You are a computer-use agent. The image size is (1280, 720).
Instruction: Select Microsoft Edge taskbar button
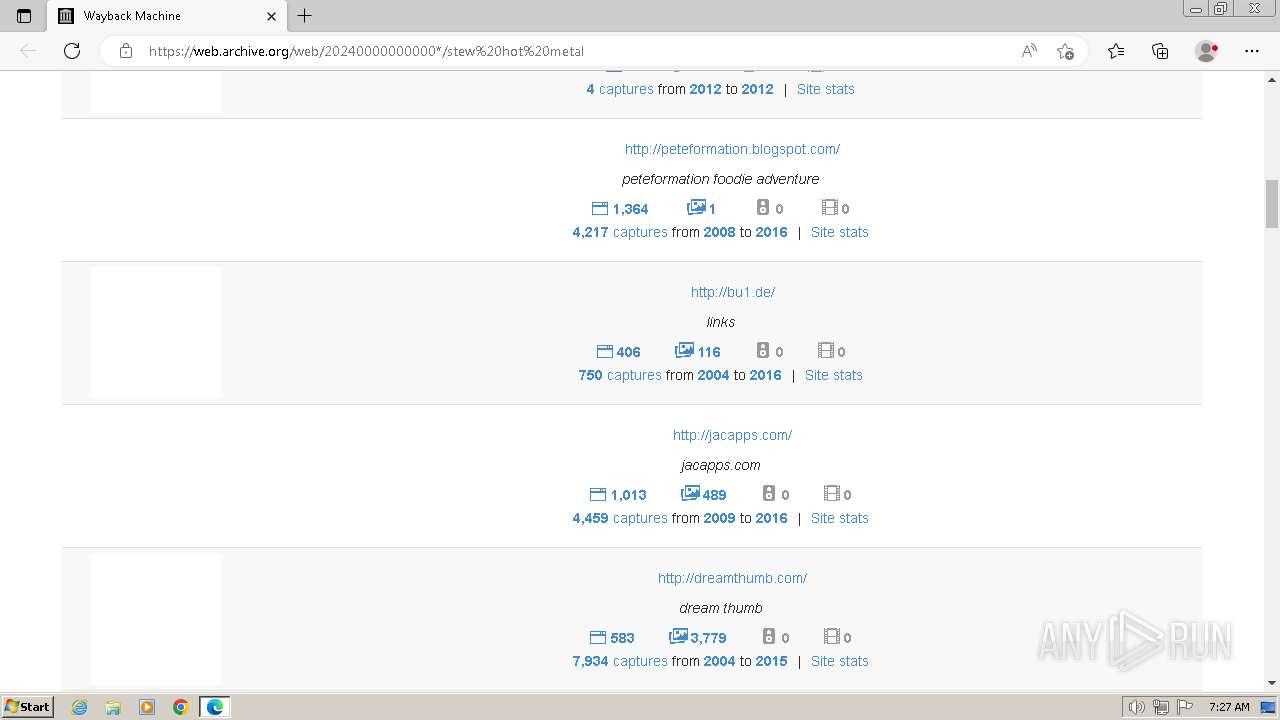[215, 707]
